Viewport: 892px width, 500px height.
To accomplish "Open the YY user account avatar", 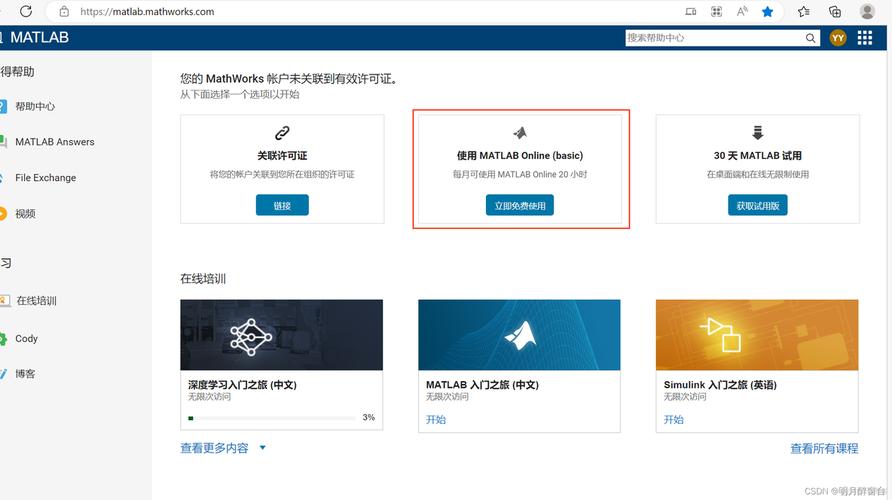I will pos(837,38).
